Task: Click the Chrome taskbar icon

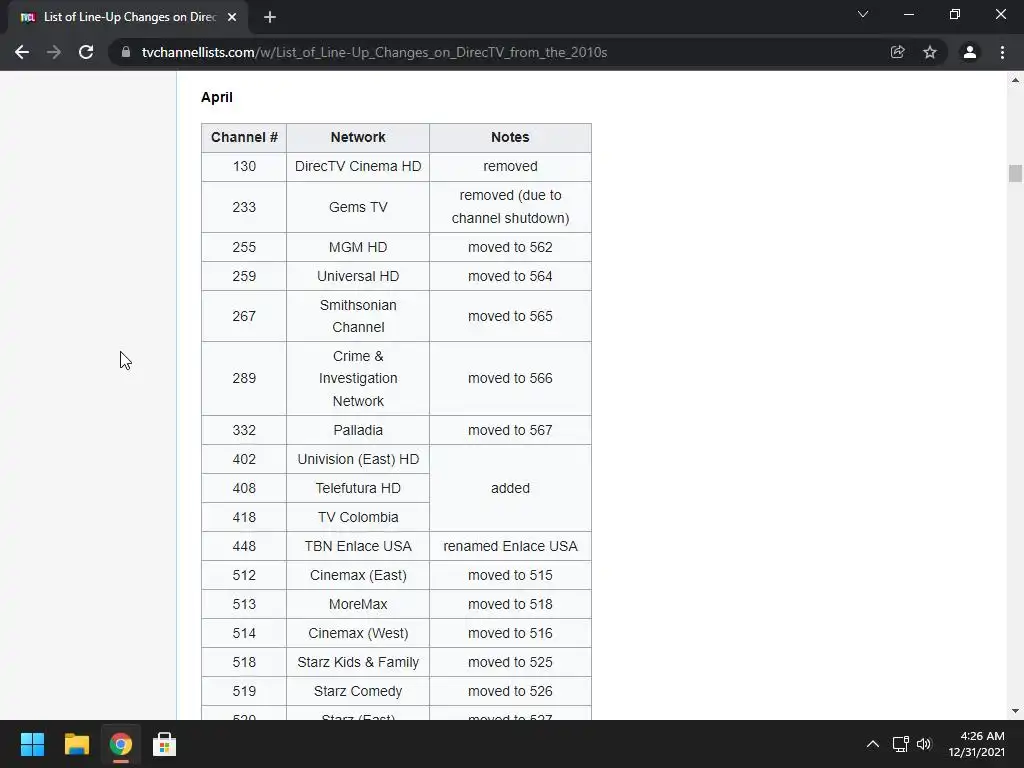Action: [120, 744]
